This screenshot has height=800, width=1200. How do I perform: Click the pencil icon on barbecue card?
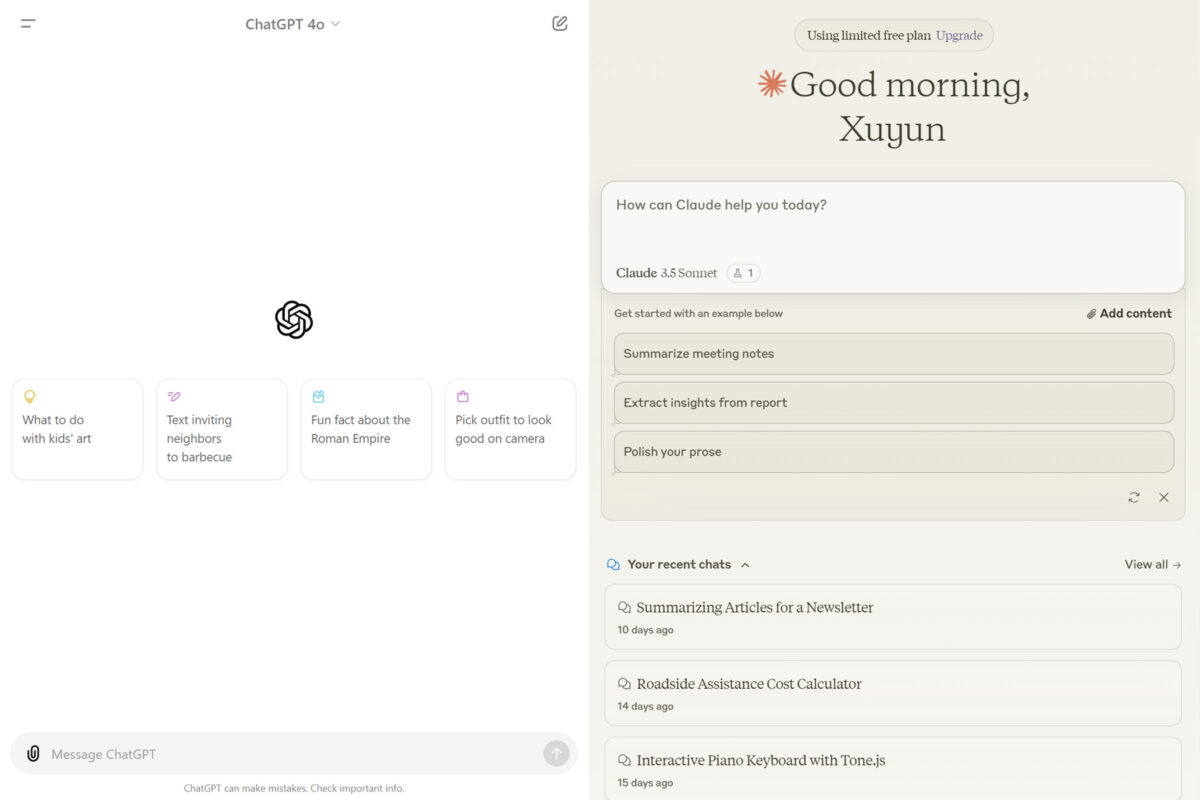point(174,396)
